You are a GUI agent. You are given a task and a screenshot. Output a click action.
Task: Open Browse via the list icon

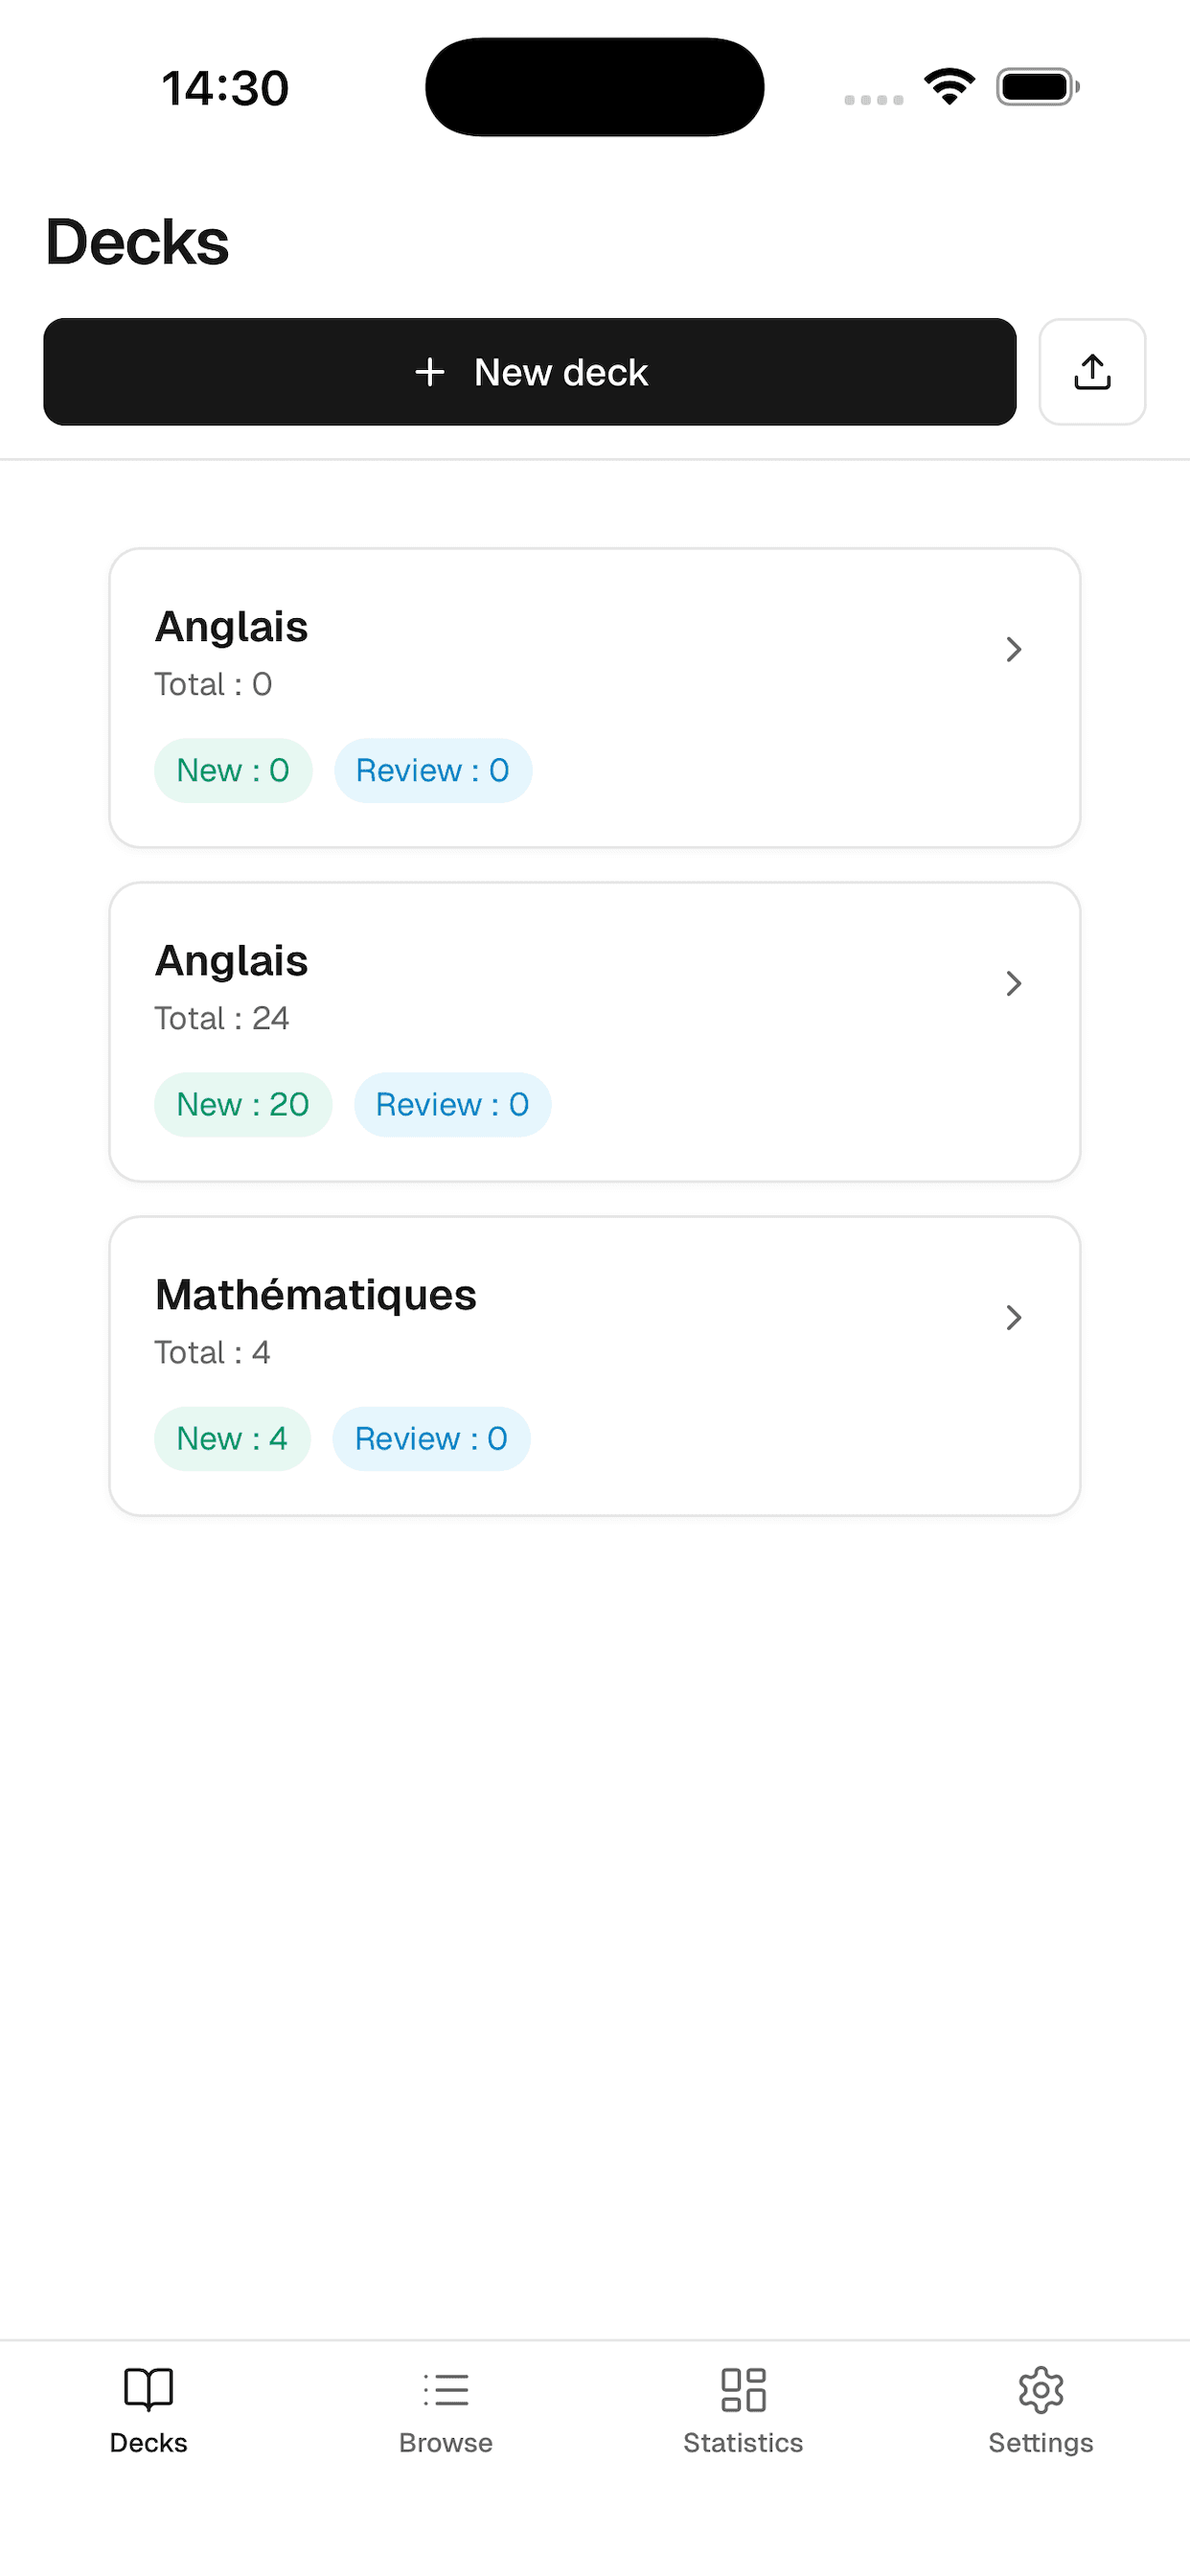click(x=446, y=2390)
